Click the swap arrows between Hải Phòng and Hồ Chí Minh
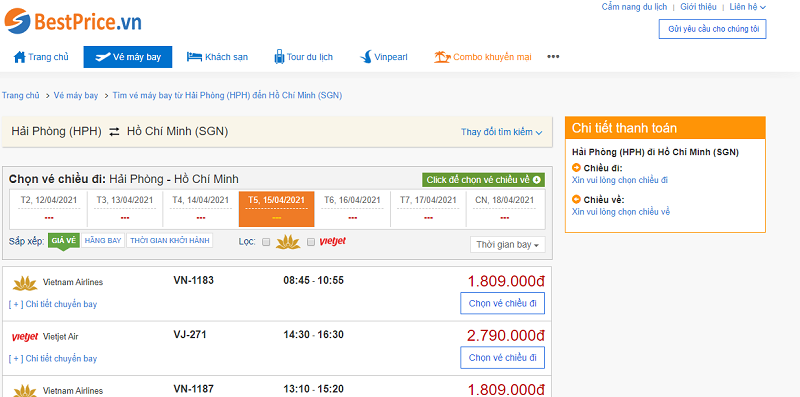The height and width of the screenshot is (397, 800). tap(114, 132)
